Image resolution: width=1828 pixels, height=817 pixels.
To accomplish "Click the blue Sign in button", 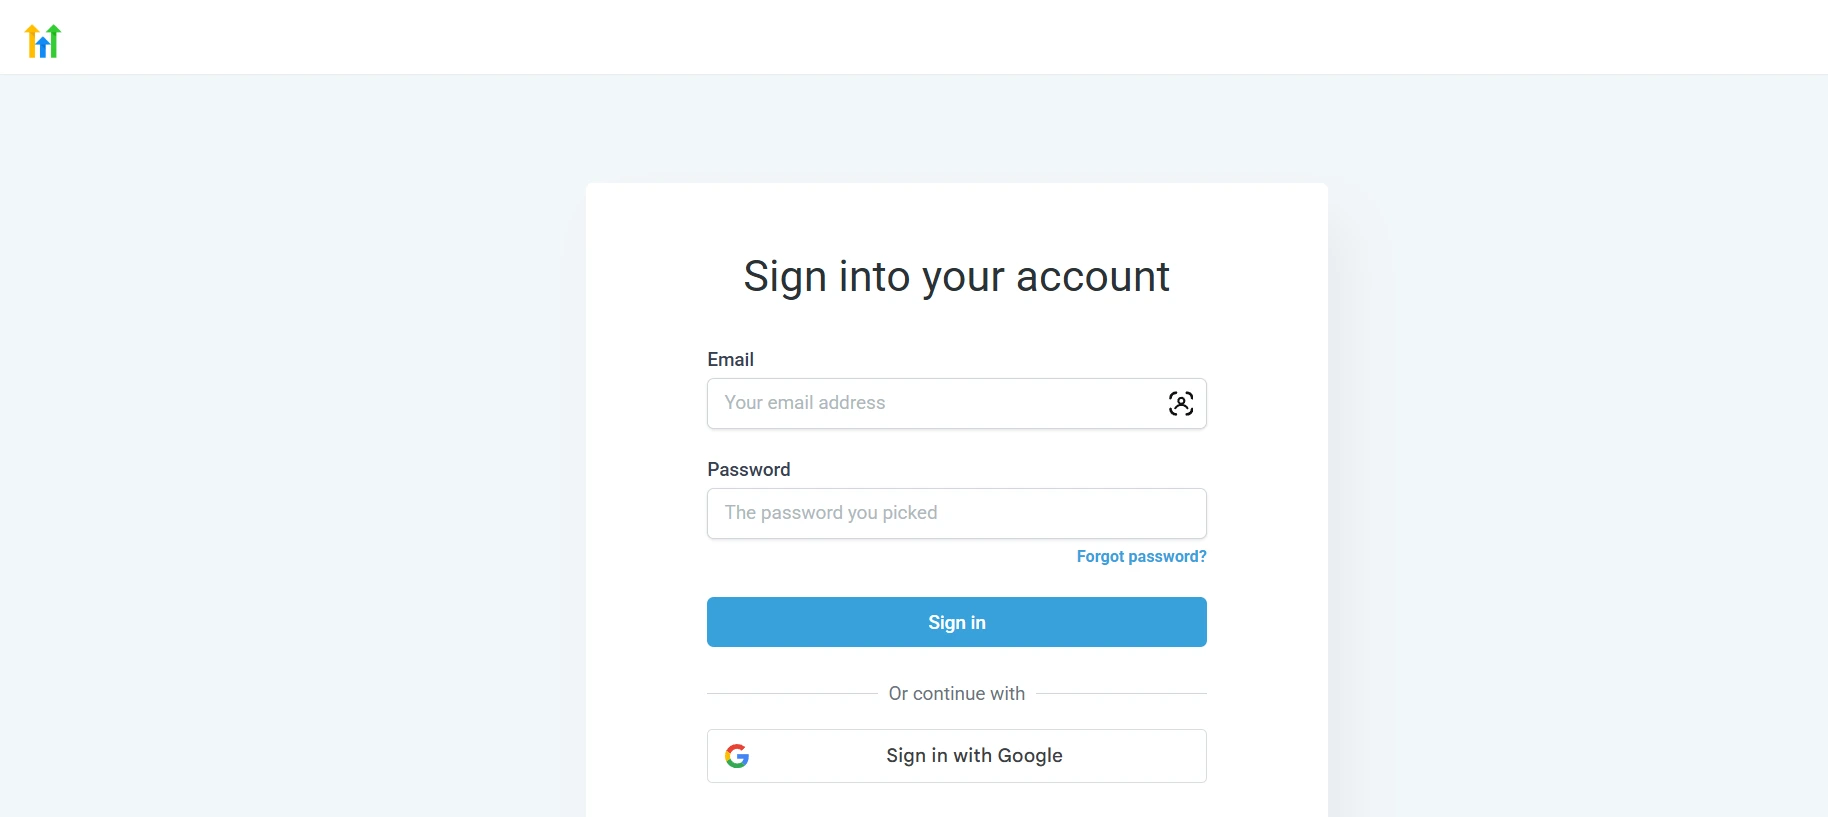I will [957, 622].
